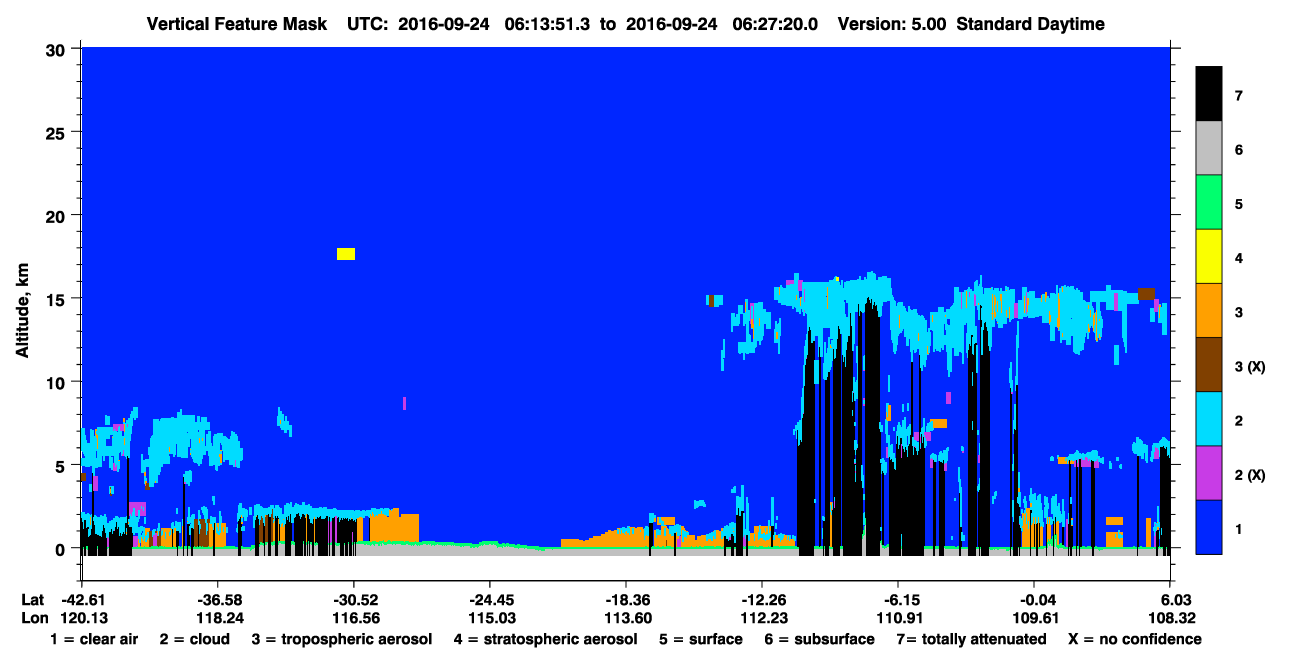Click the '4 = stratospheric aerosol' key text
The height and width of the screenshot is (667, 1300).
click(545, 639)
